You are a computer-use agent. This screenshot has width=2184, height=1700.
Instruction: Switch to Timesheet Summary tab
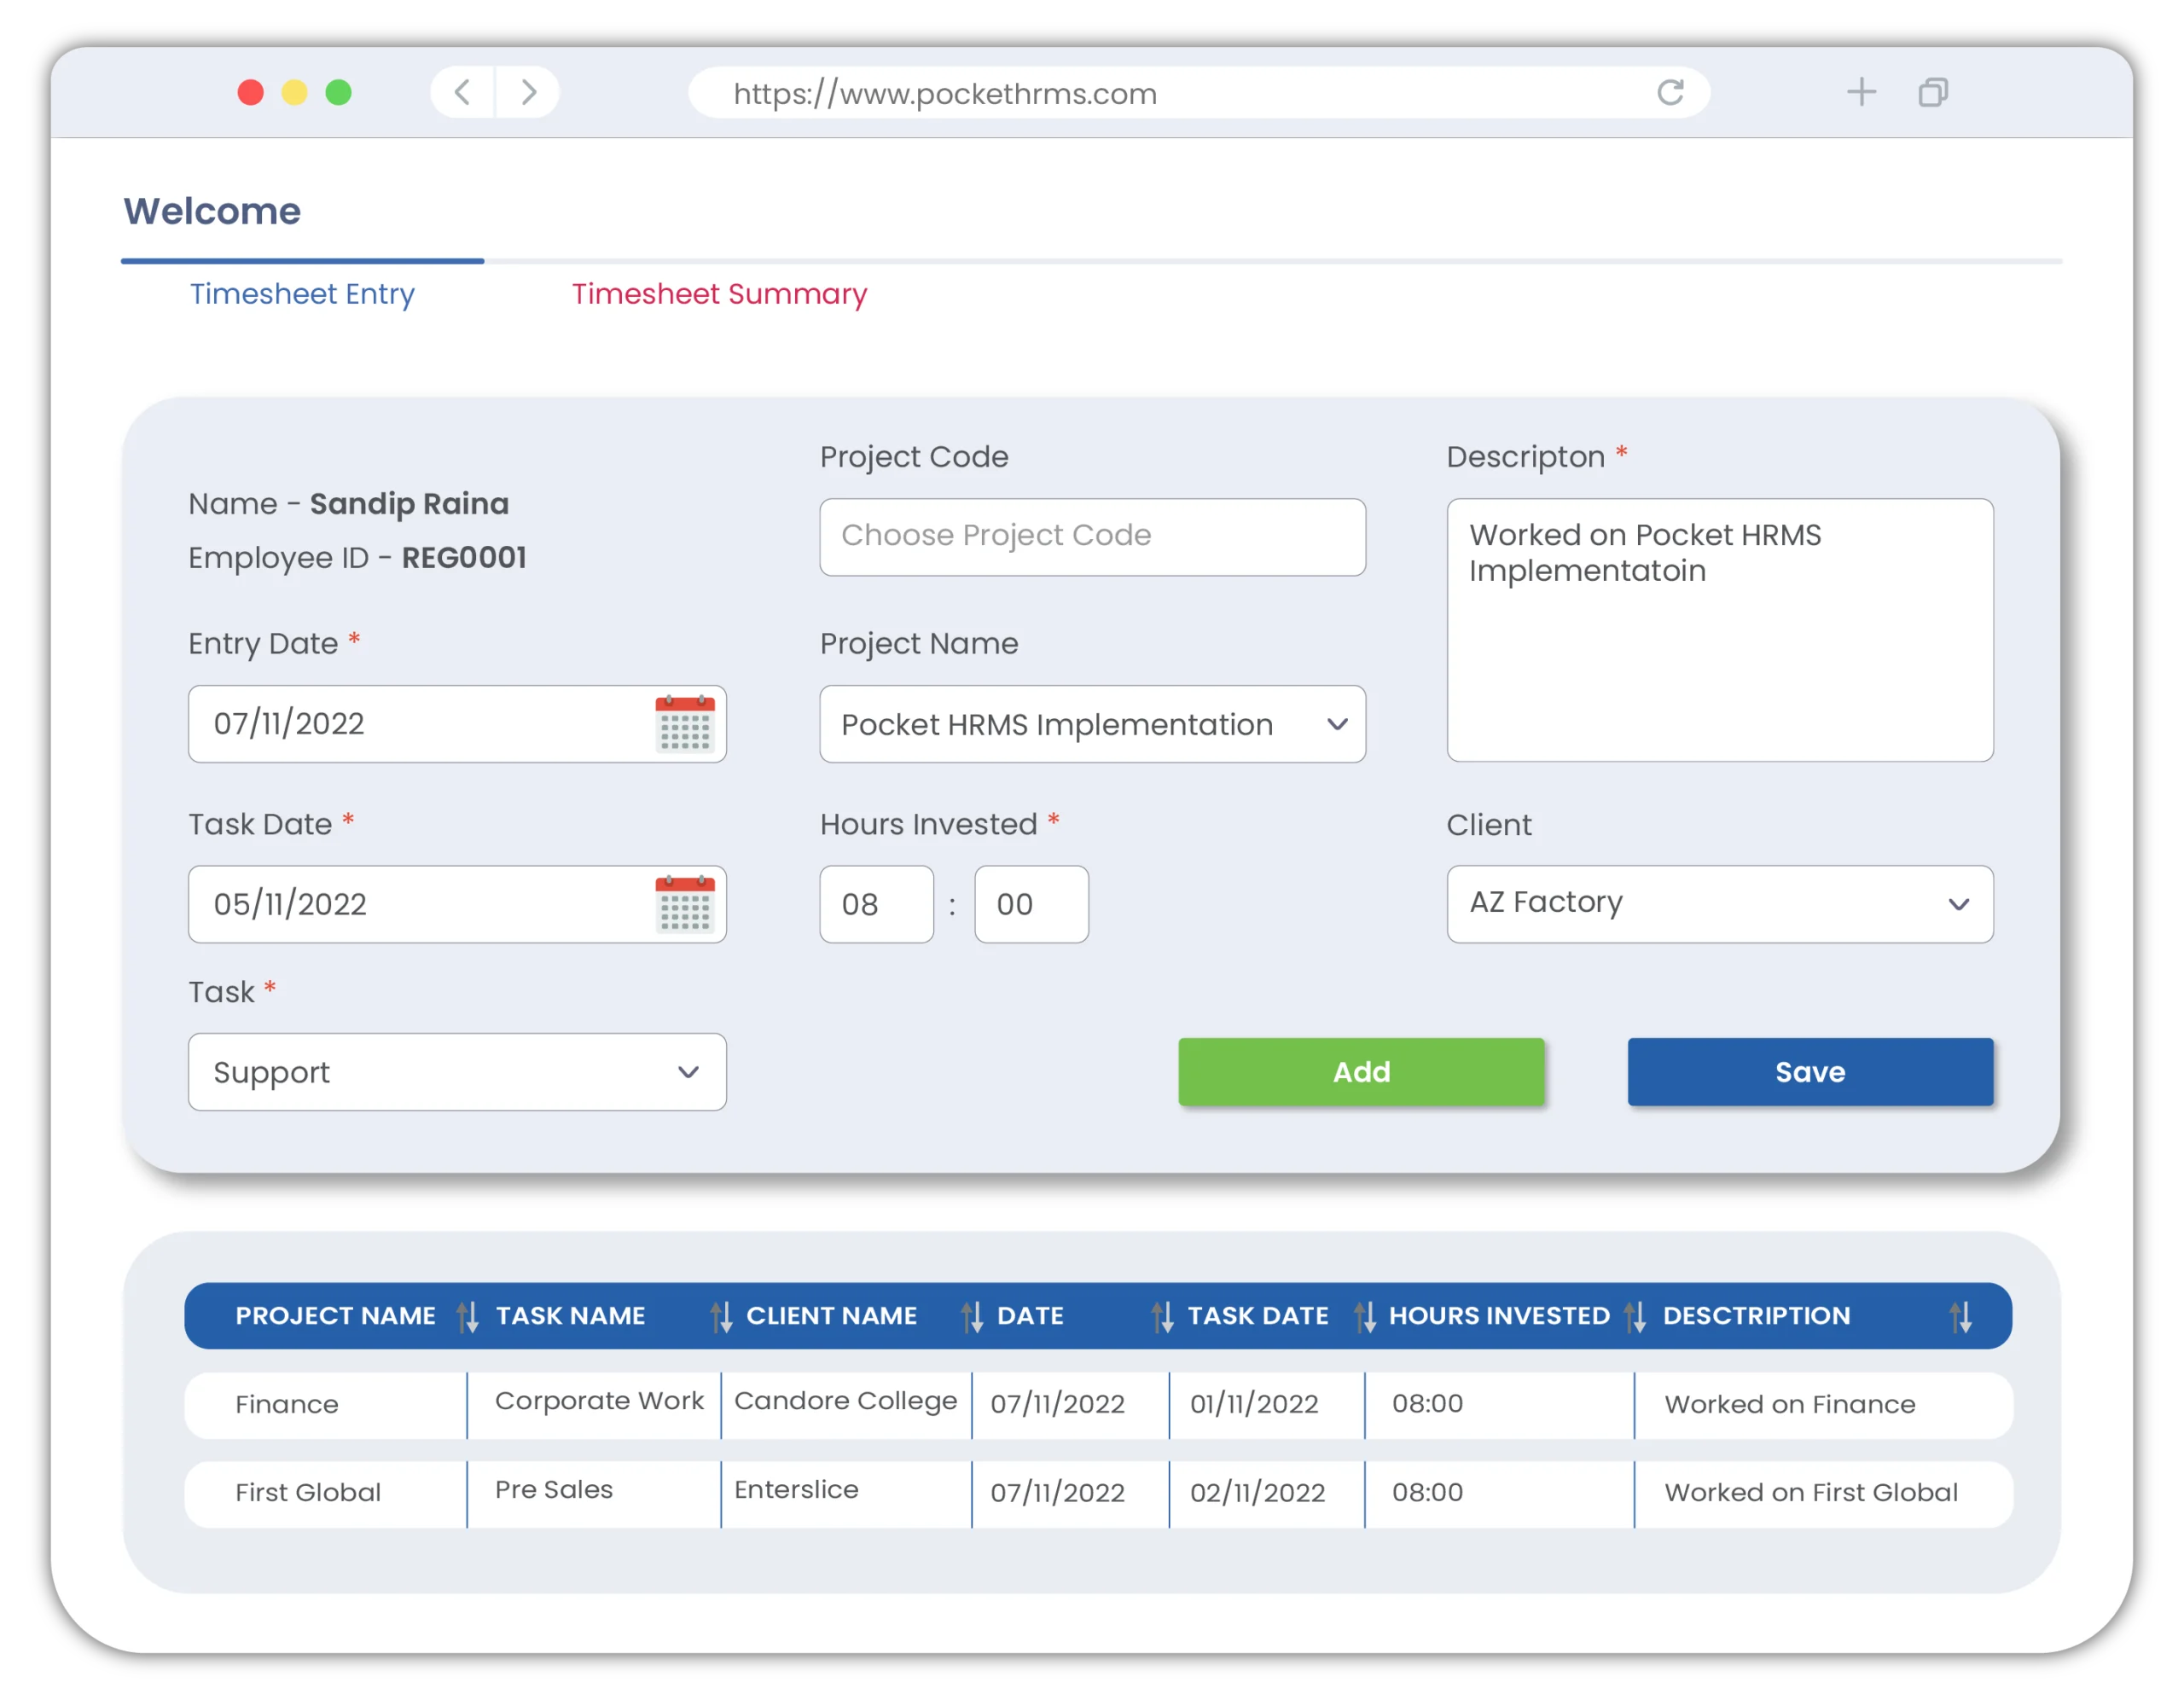pyautogui.click(x=719, y=294)
